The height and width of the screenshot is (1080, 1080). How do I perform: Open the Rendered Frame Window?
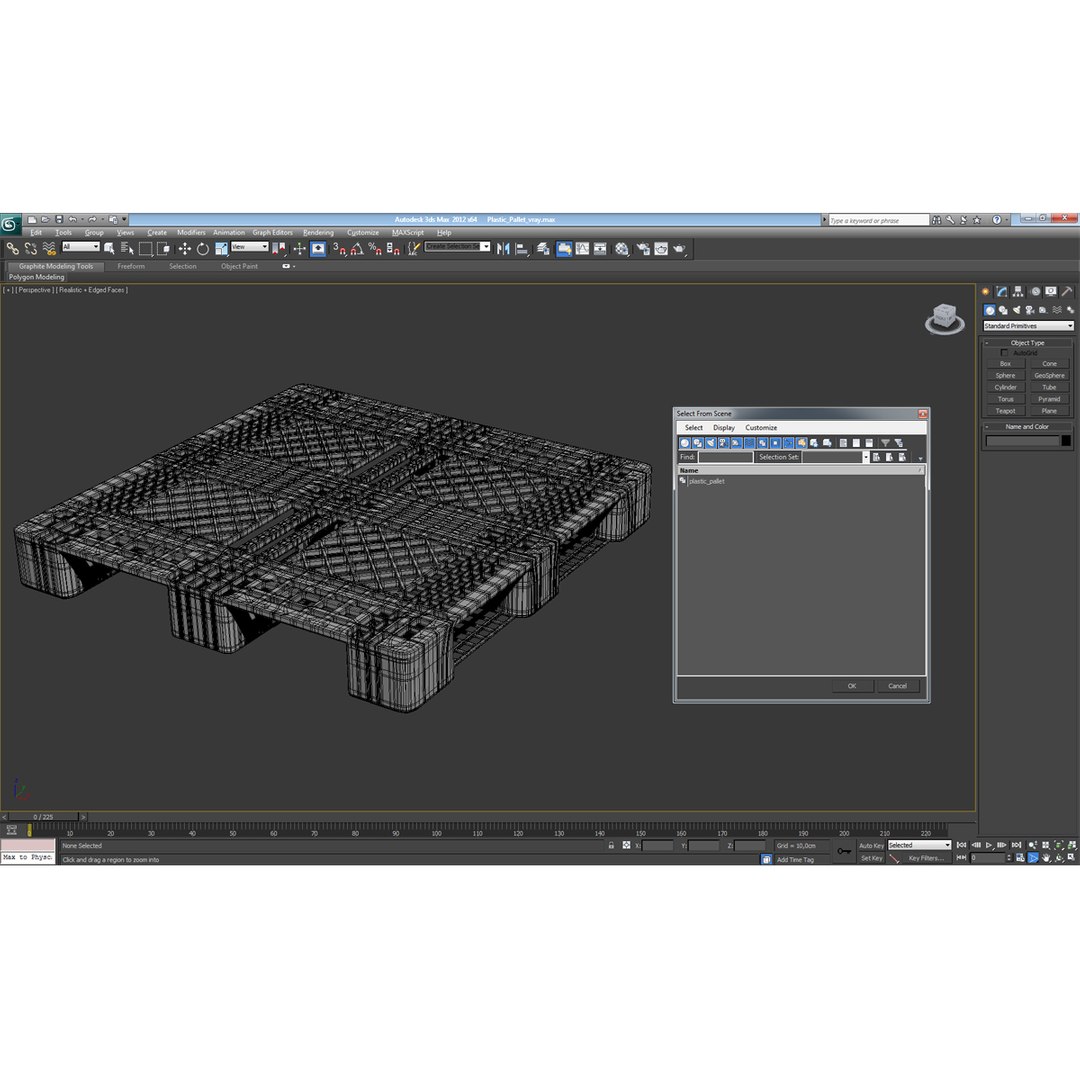pos(661,249)
